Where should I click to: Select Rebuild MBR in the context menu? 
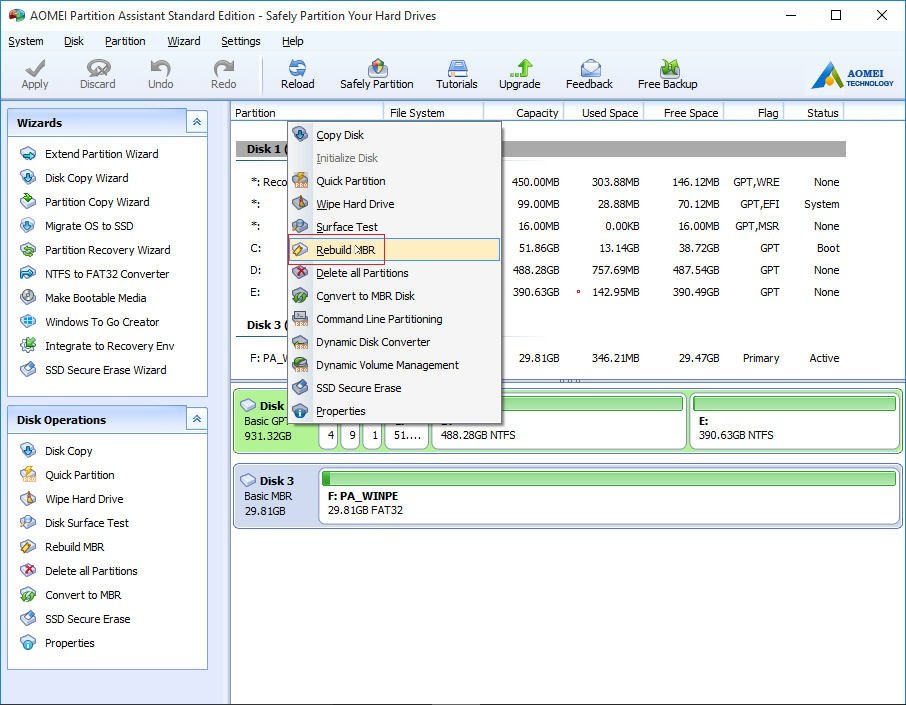click(x=345, y=248)
